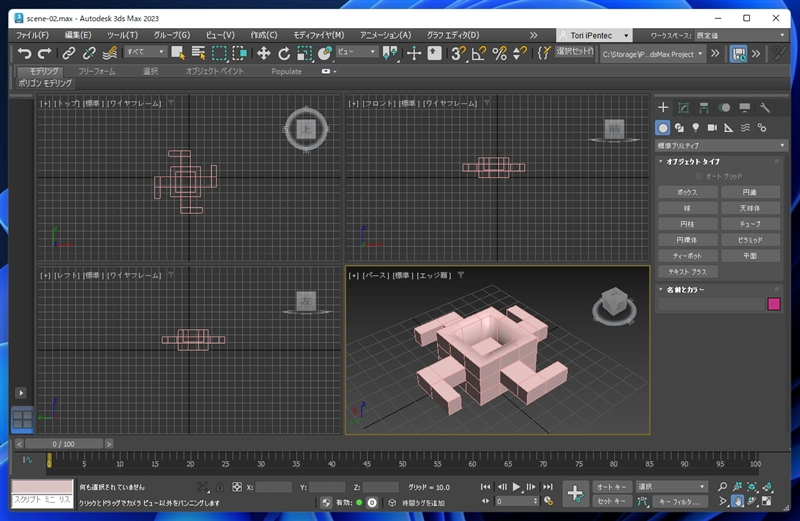
Task: Play the animation
Action: pos(516,487)
